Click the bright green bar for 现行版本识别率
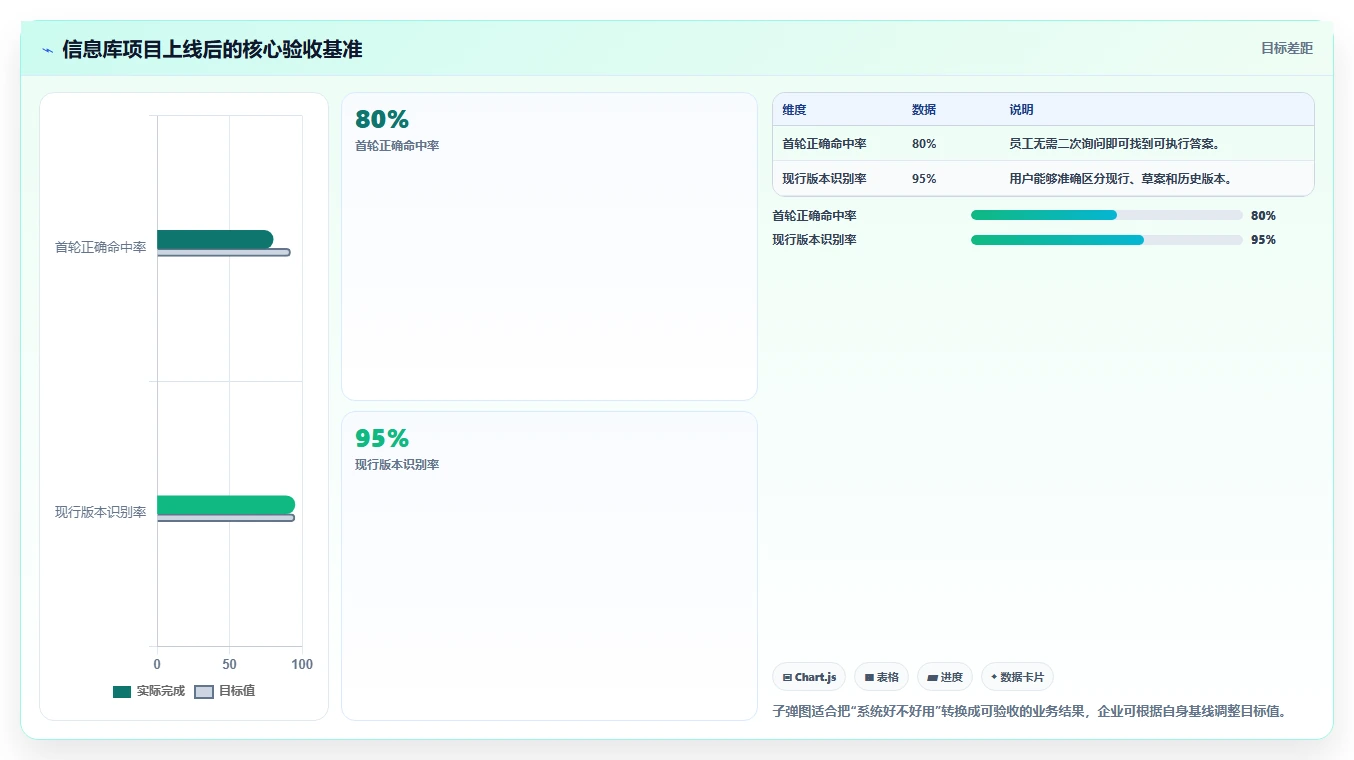Screen dimensions: 1354x760 coord(226,504)
